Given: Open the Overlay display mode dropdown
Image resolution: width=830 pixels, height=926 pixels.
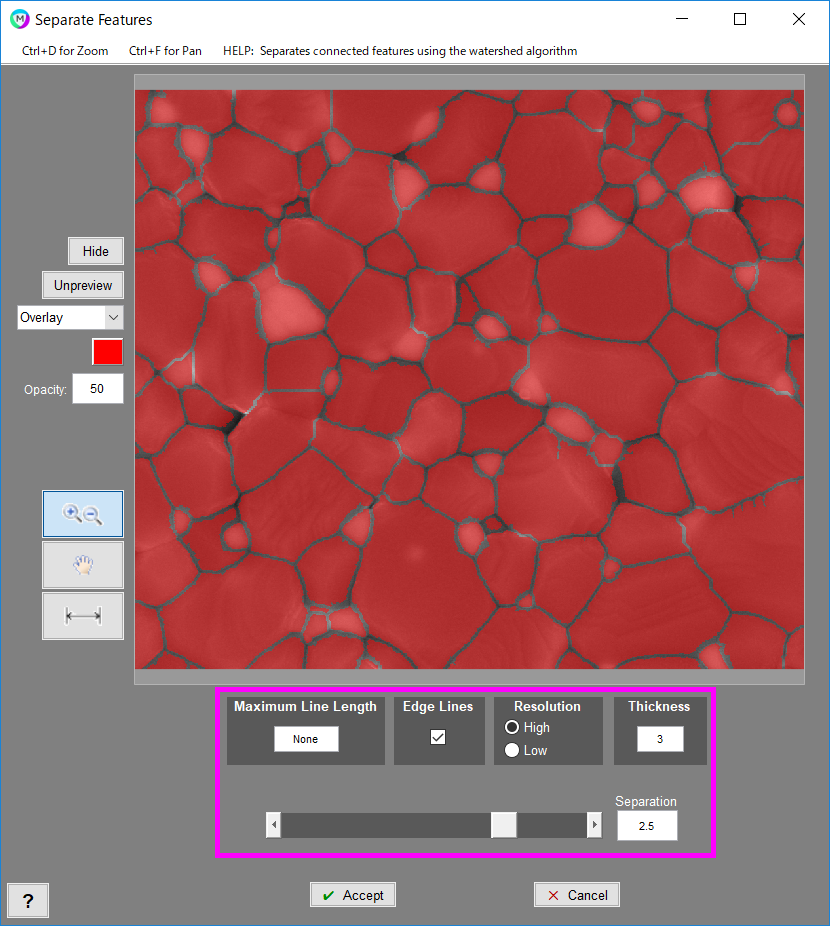Looking at the screenshot, I should (x=70, y=317).
